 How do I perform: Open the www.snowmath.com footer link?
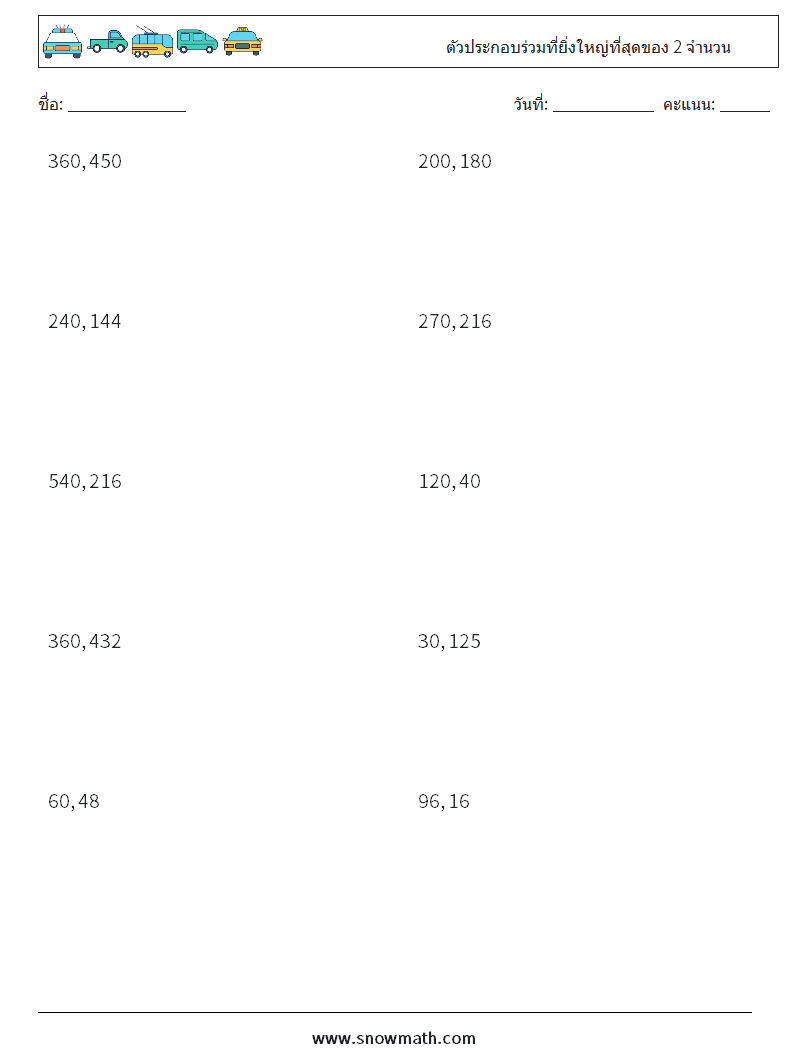(x=394, y=1038)
